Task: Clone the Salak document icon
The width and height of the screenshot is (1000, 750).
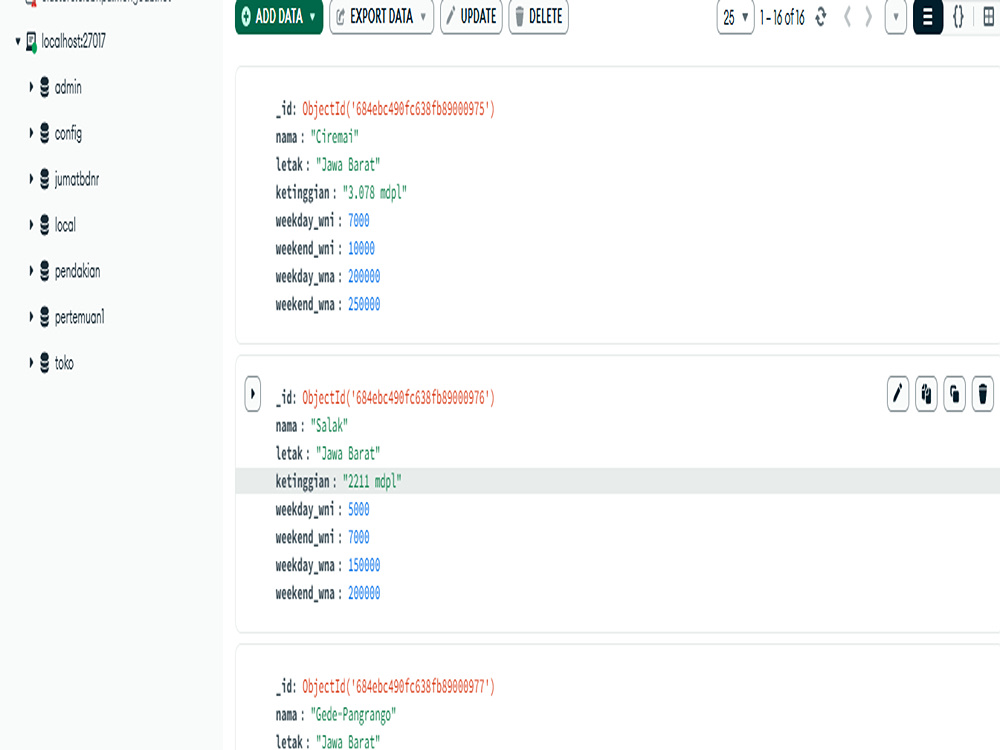Action: 954,393
